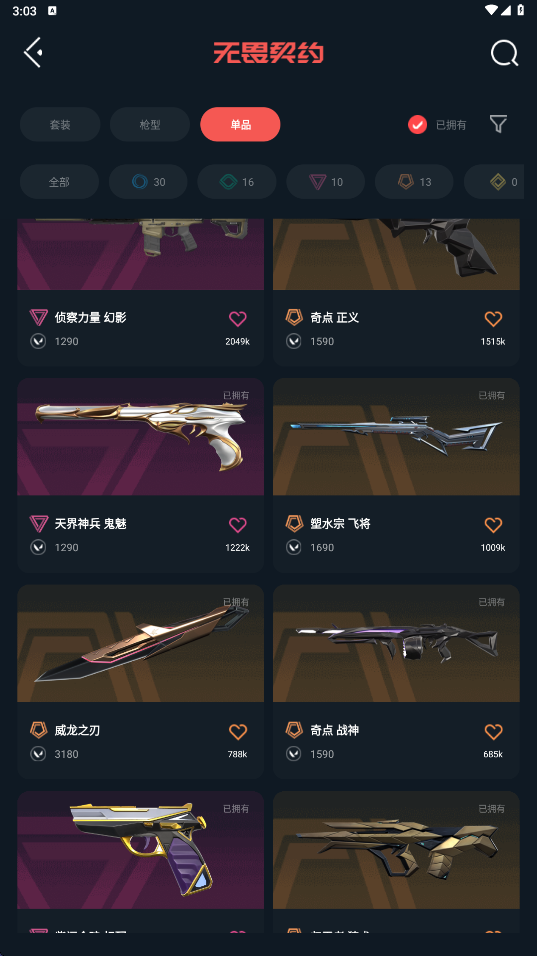Switch to the 套装 tab
Viewport: 537px width, 956px height.
[60, 124]
